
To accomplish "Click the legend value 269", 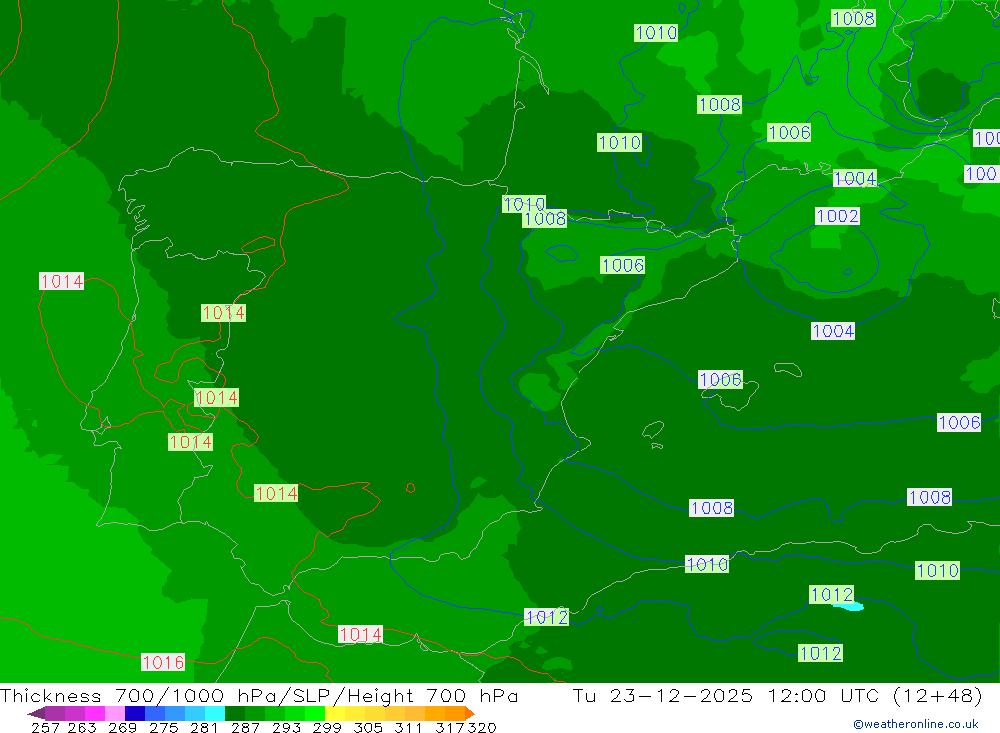I will pyautogui.click(x=122, y=727).
